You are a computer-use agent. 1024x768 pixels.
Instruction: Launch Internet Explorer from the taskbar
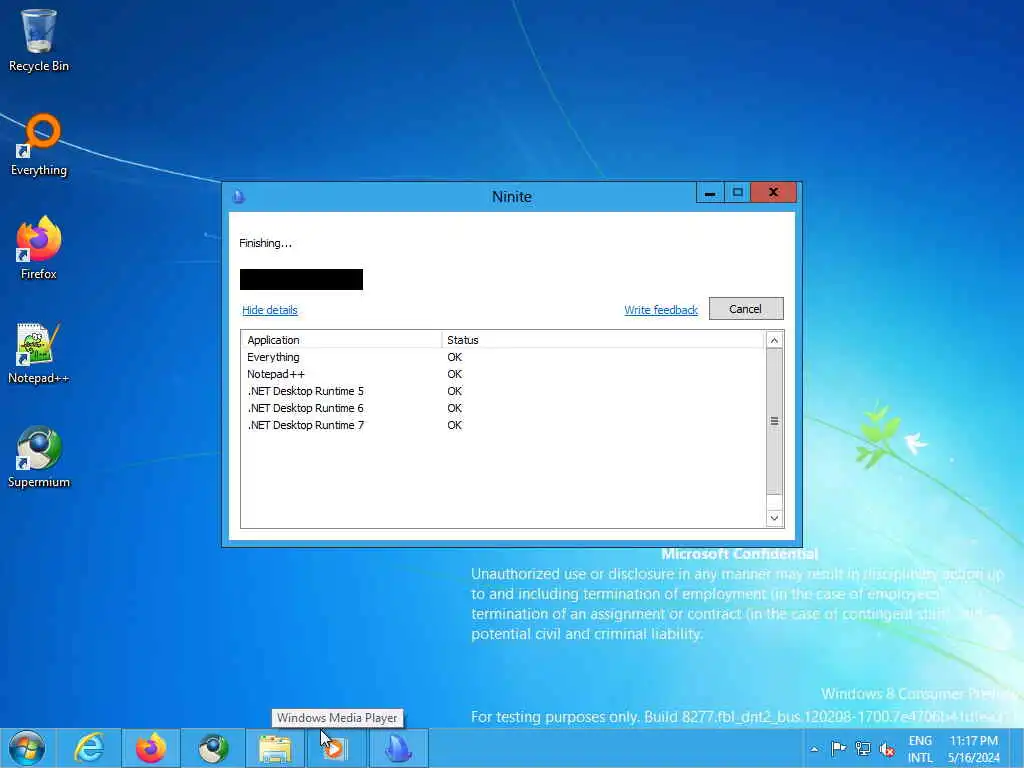click(x=89, y=748)
